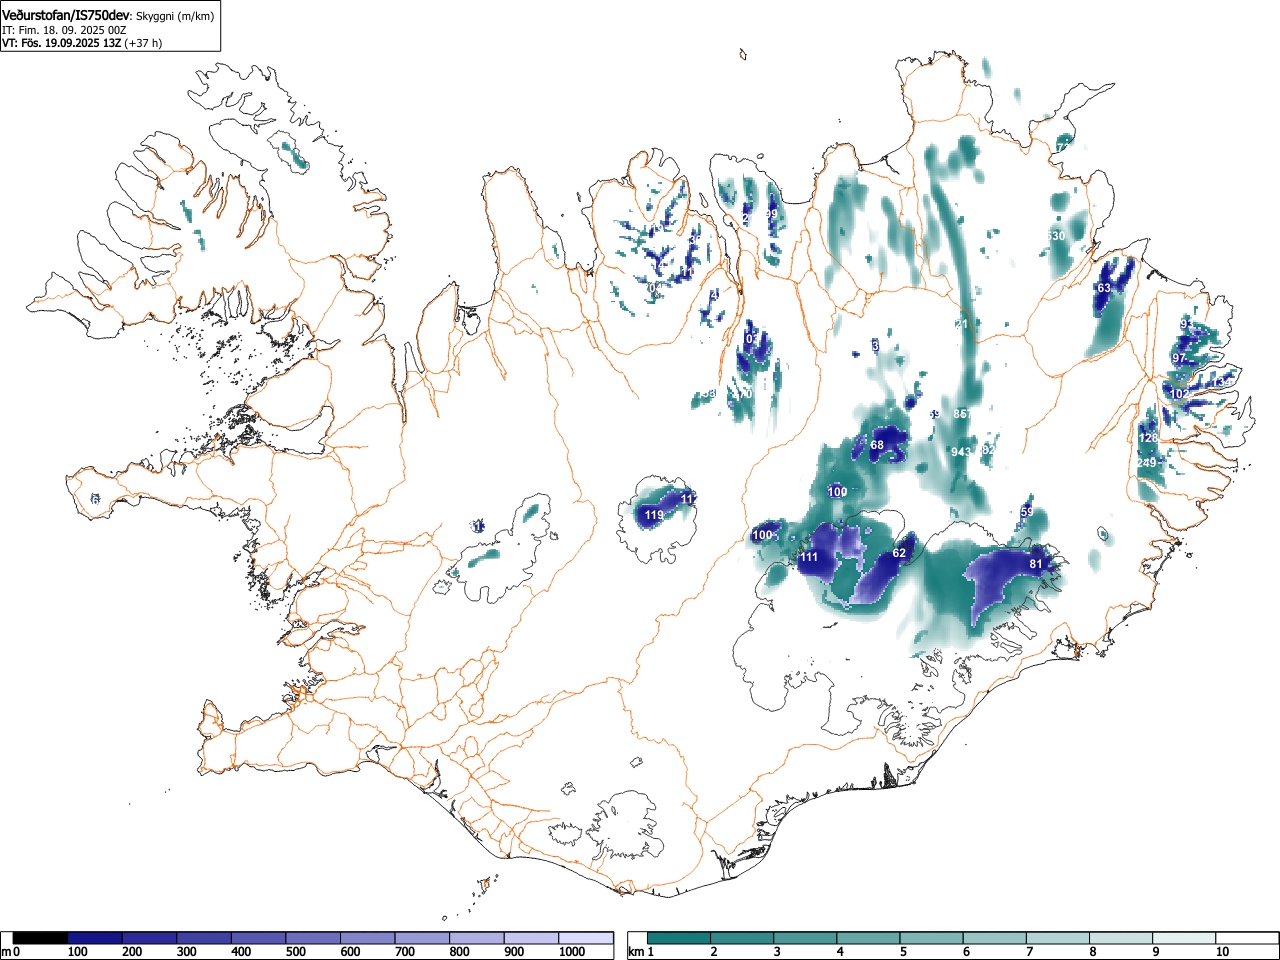Click the '(+37 h)' forecast offset text
Screen dimensions: 1280x960
click(143, 43)
